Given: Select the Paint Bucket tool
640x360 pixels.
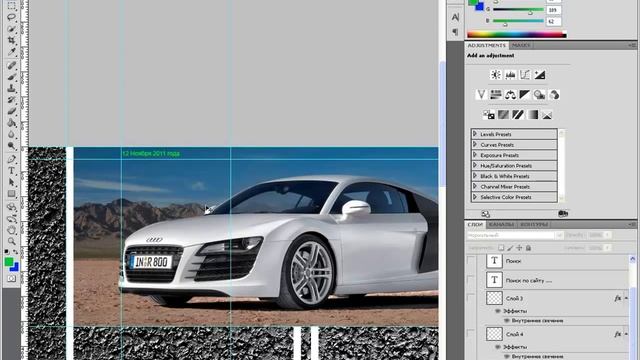Looking at the screenshot, I should pyautogui.click(x=11, y=123).
